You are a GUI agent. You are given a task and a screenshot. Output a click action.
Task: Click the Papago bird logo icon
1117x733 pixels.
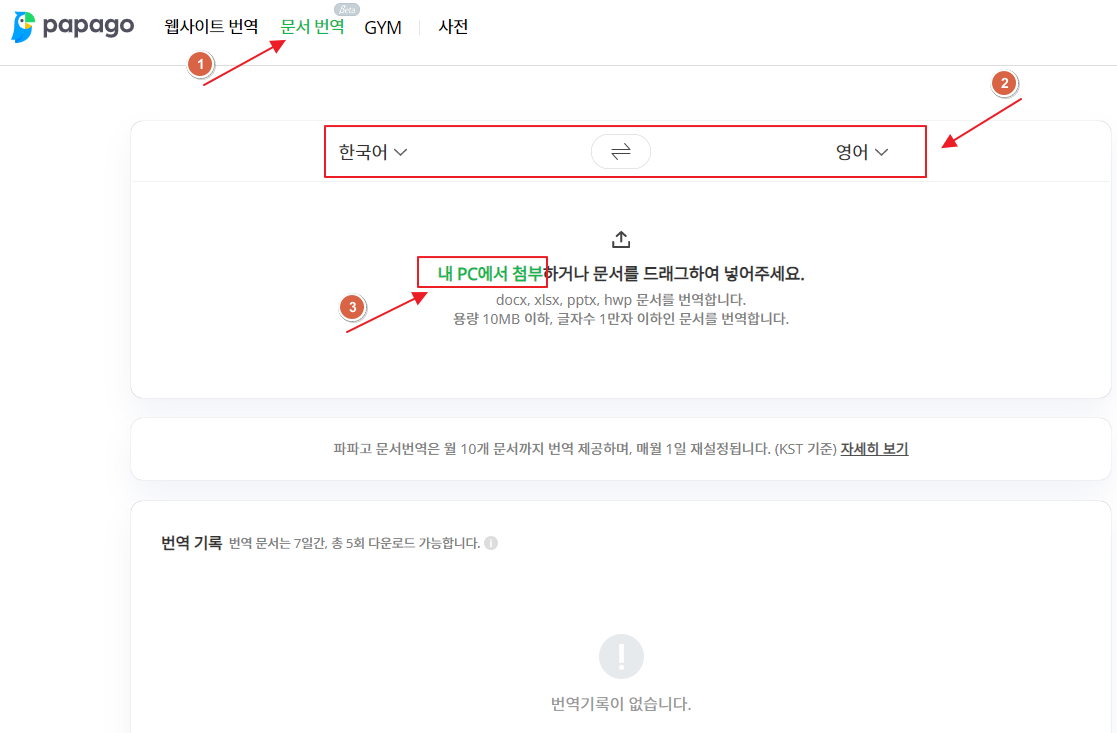(x=21, y=27)
